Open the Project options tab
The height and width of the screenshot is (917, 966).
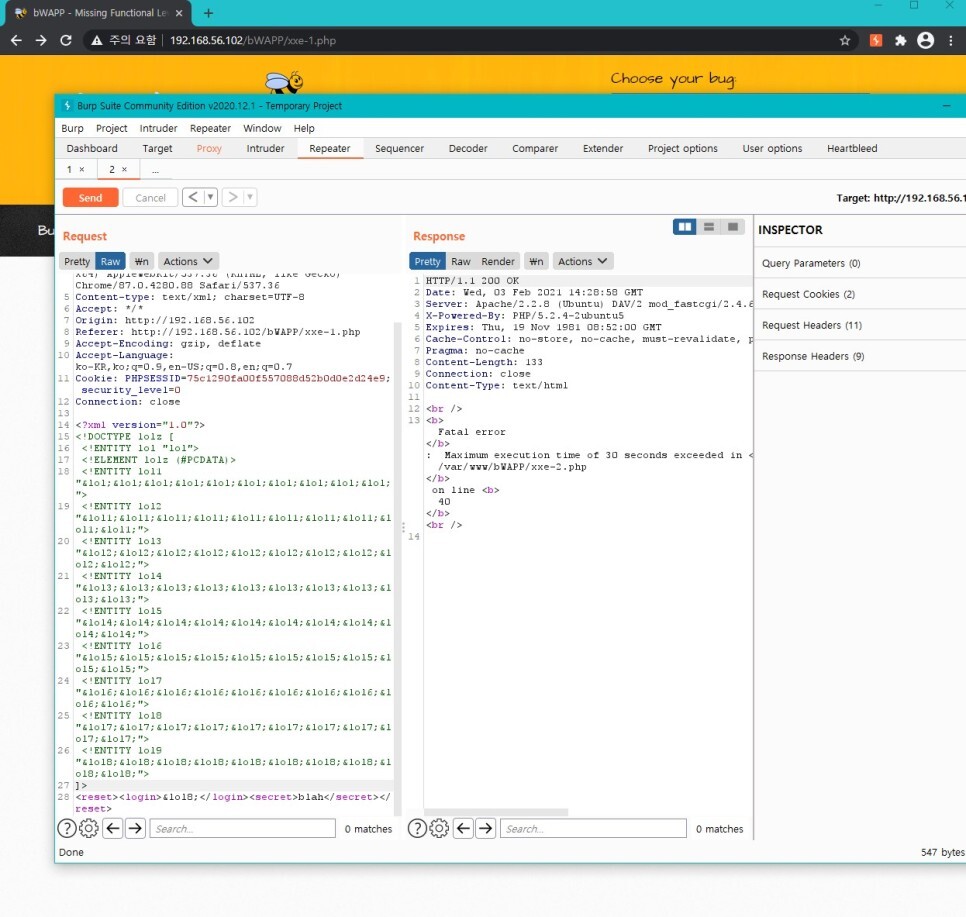(x=683, y=149)
